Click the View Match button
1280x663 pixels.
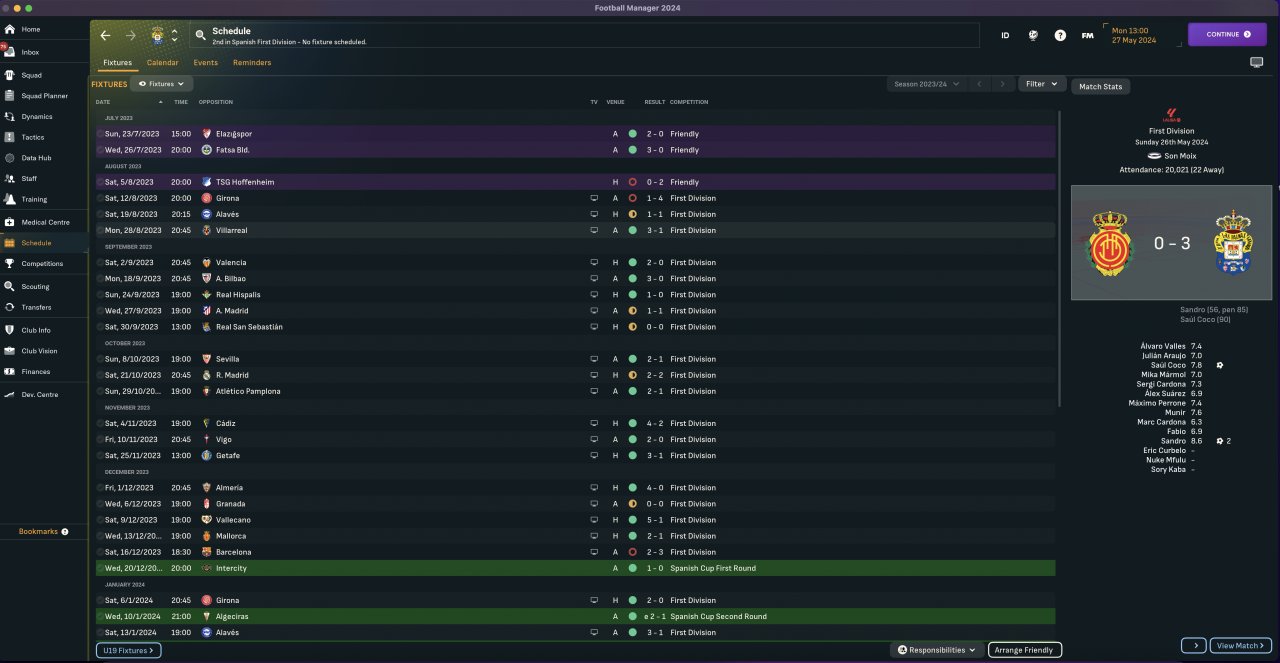click(x=1240, y=646)
